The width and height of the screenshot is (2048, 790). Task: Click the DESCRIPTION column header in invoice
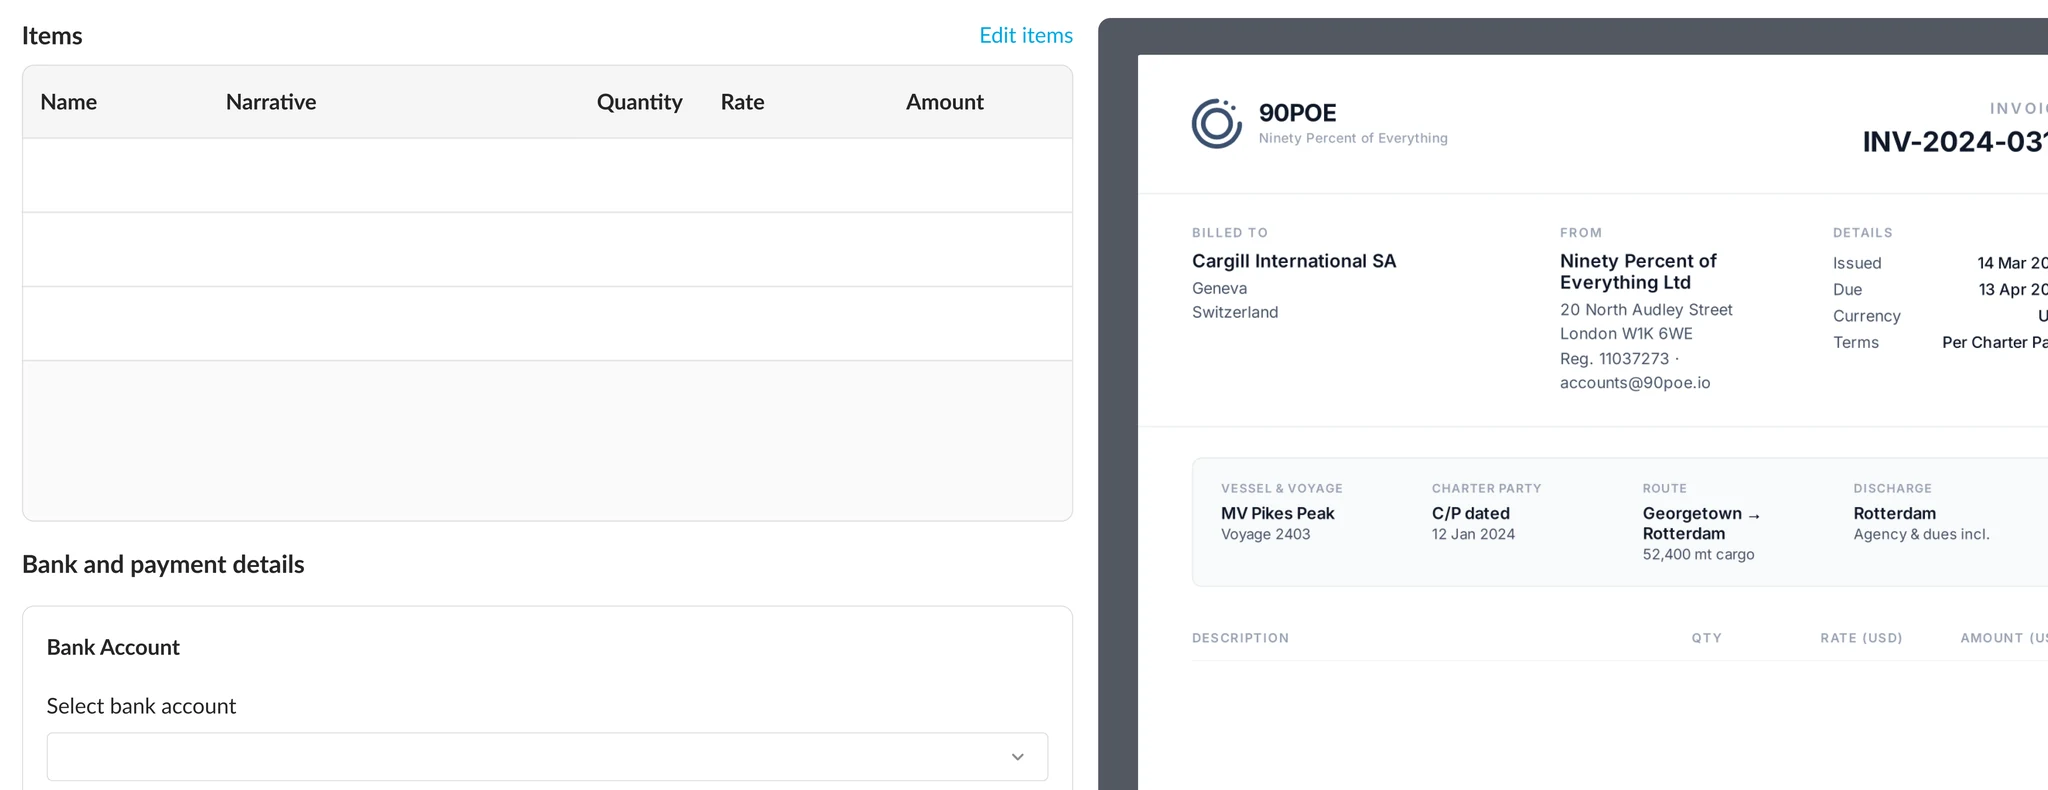[x=1240, y=638]
